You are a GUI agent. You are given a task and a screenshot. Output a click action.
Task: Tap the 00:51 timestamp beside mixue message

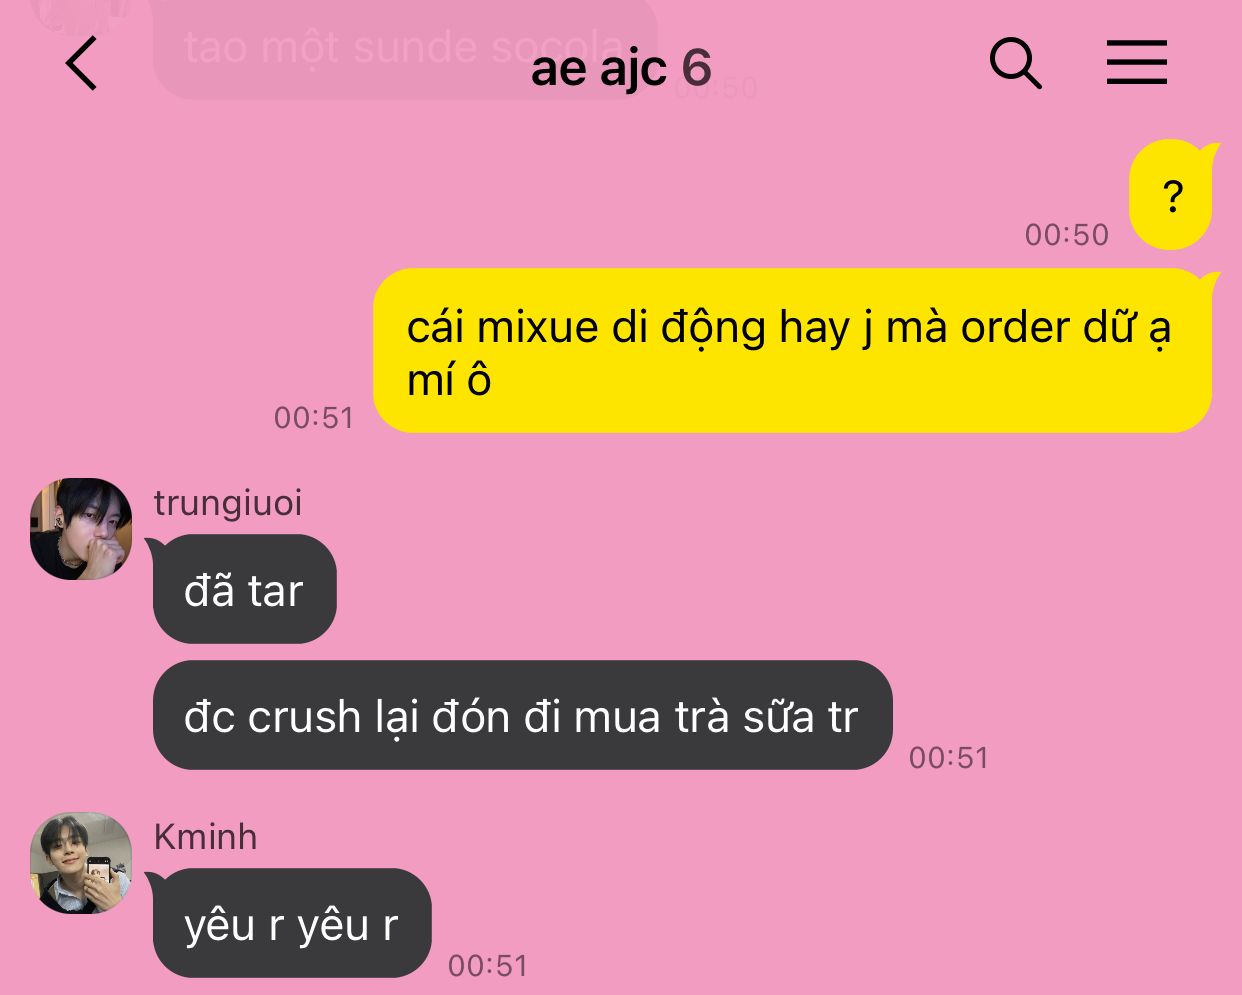click(x=314, y=417)
